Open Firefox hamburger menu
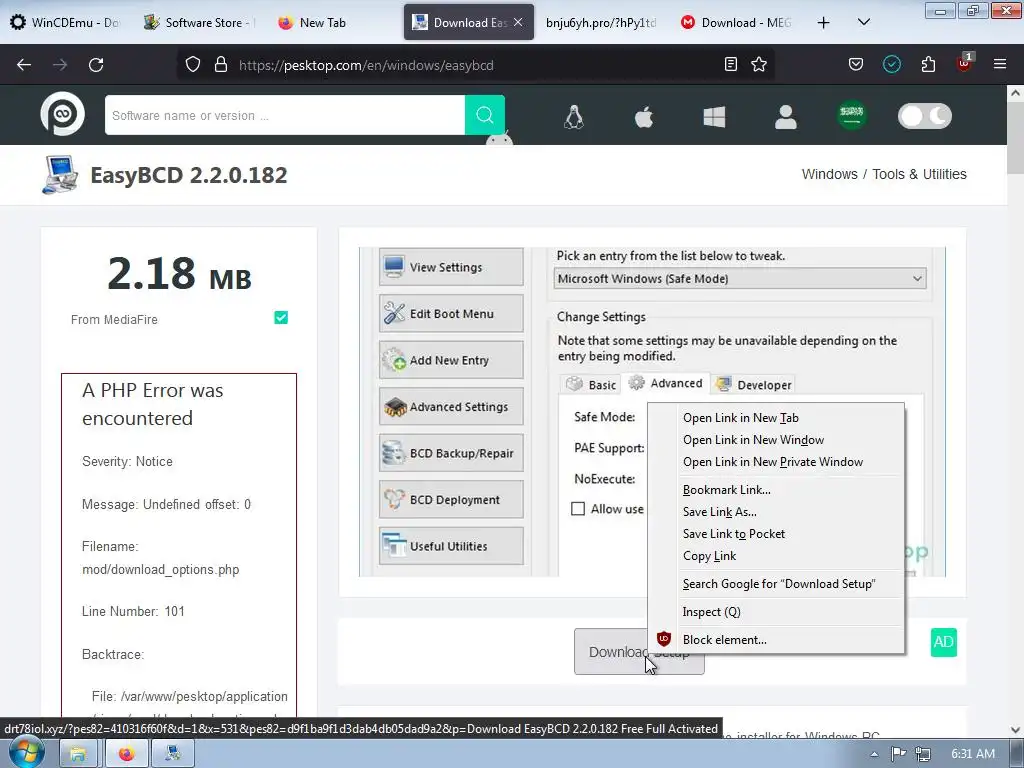1024x768 pixels. 1000,64
